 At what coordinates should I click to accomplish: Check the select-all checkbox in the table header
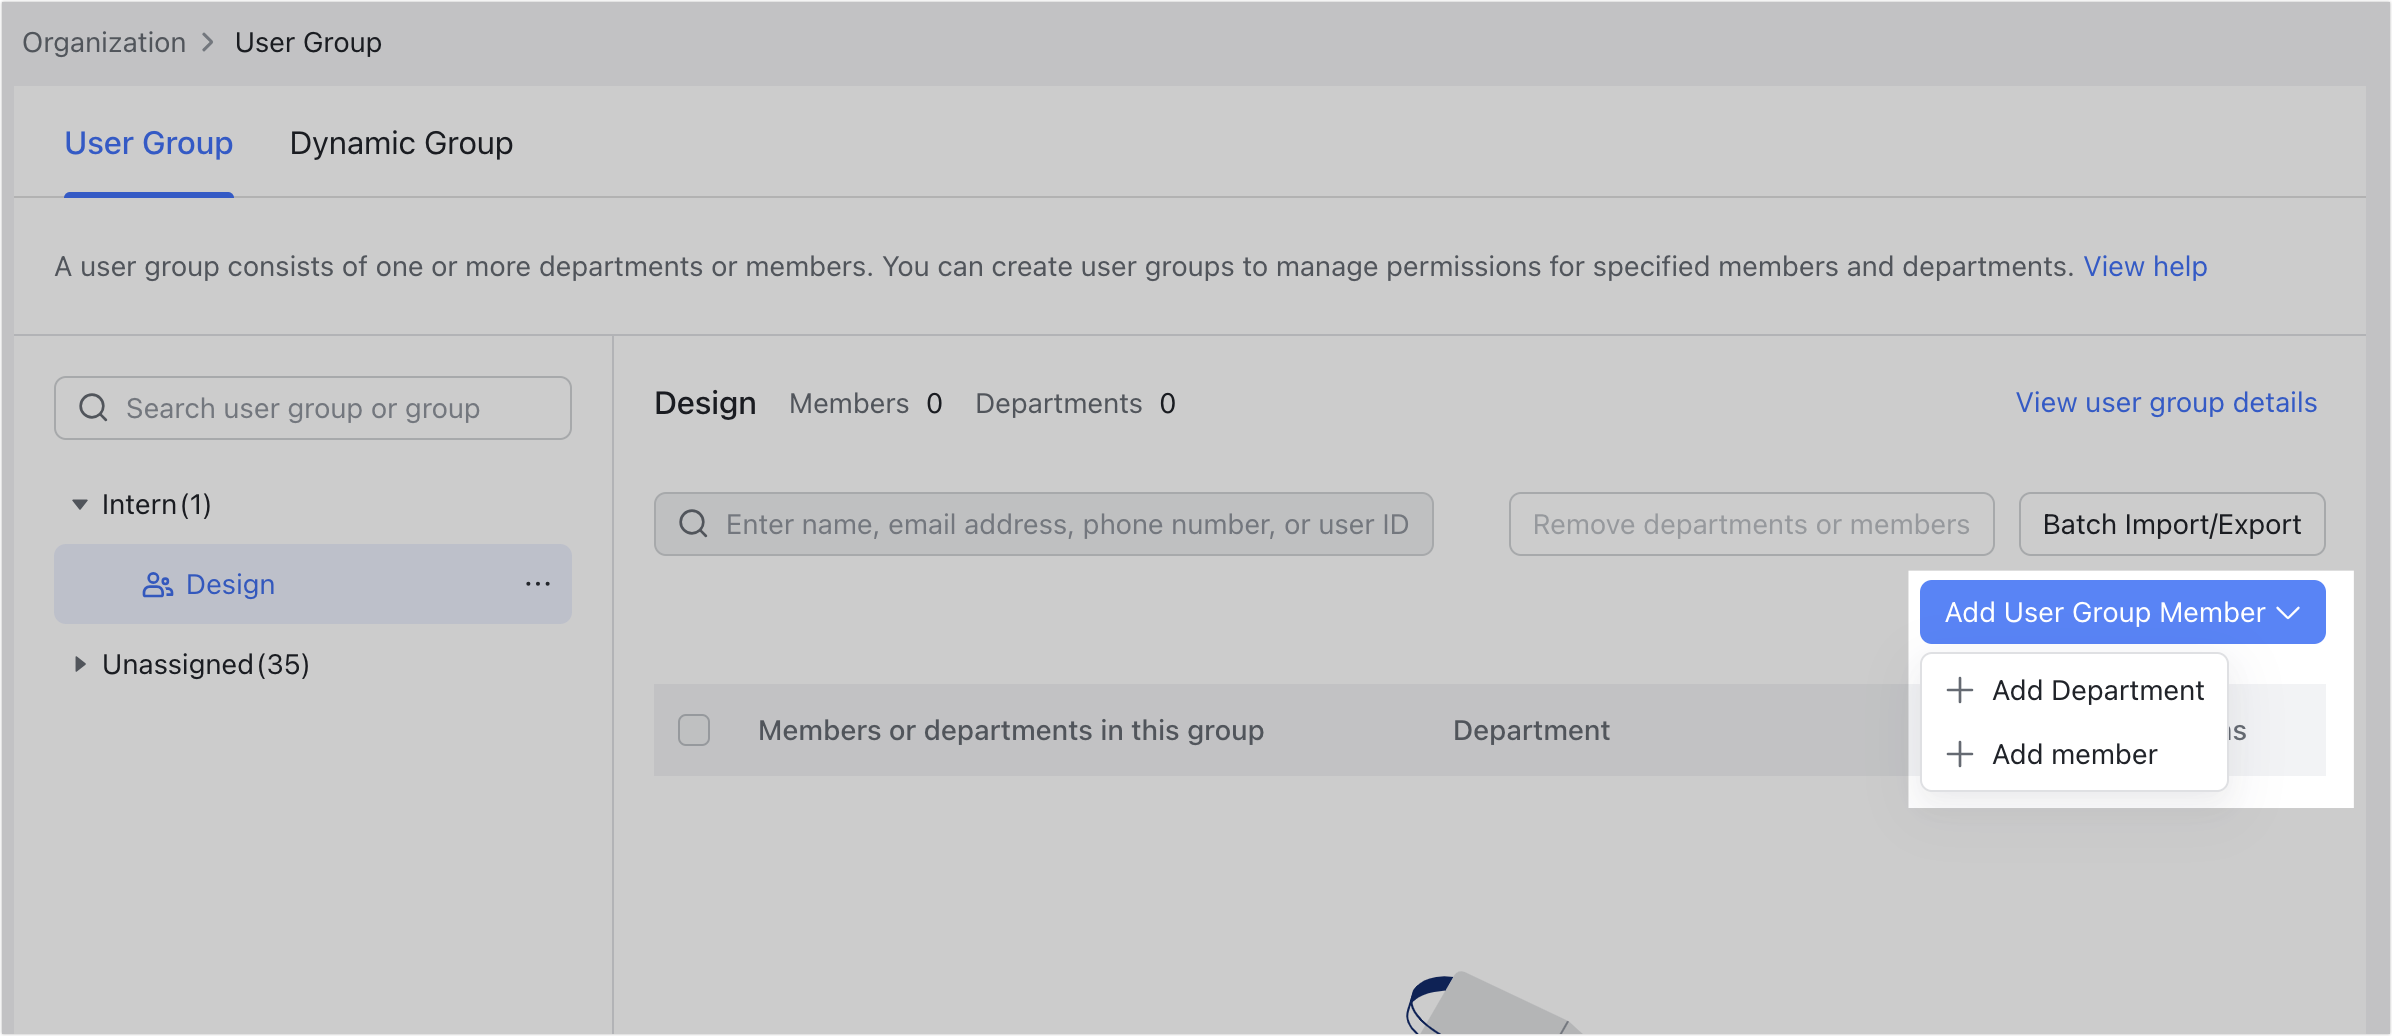pyautogui.click(x=694, y=730)
